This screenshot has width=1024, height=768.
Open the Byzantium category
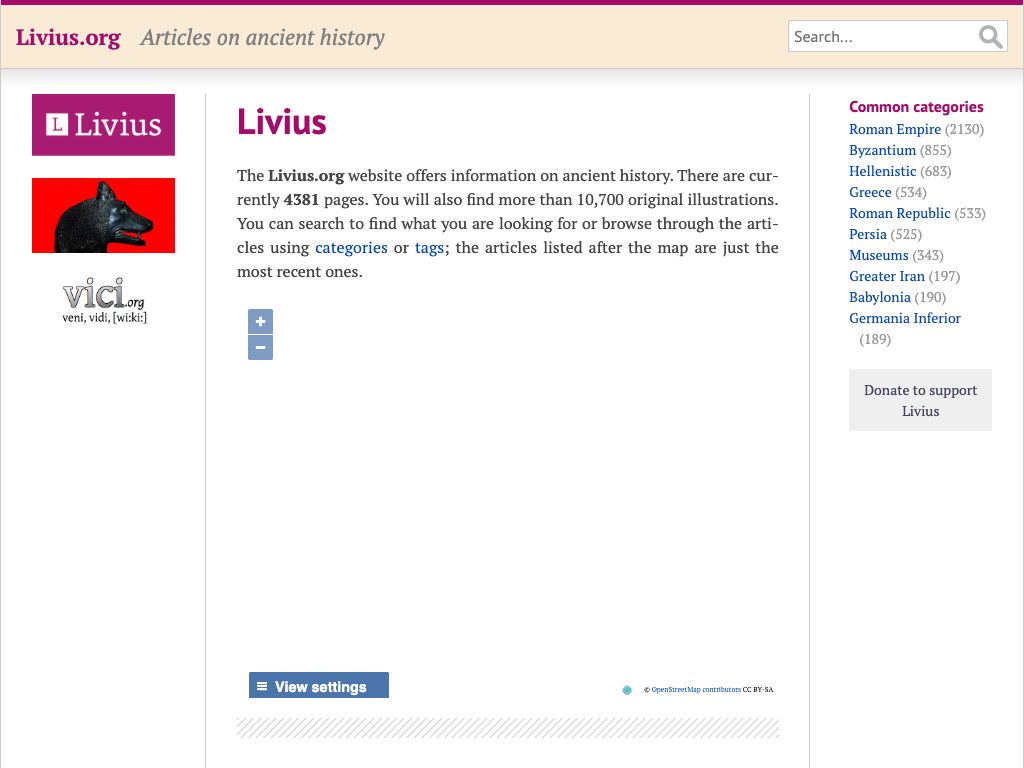click(882, 150)
